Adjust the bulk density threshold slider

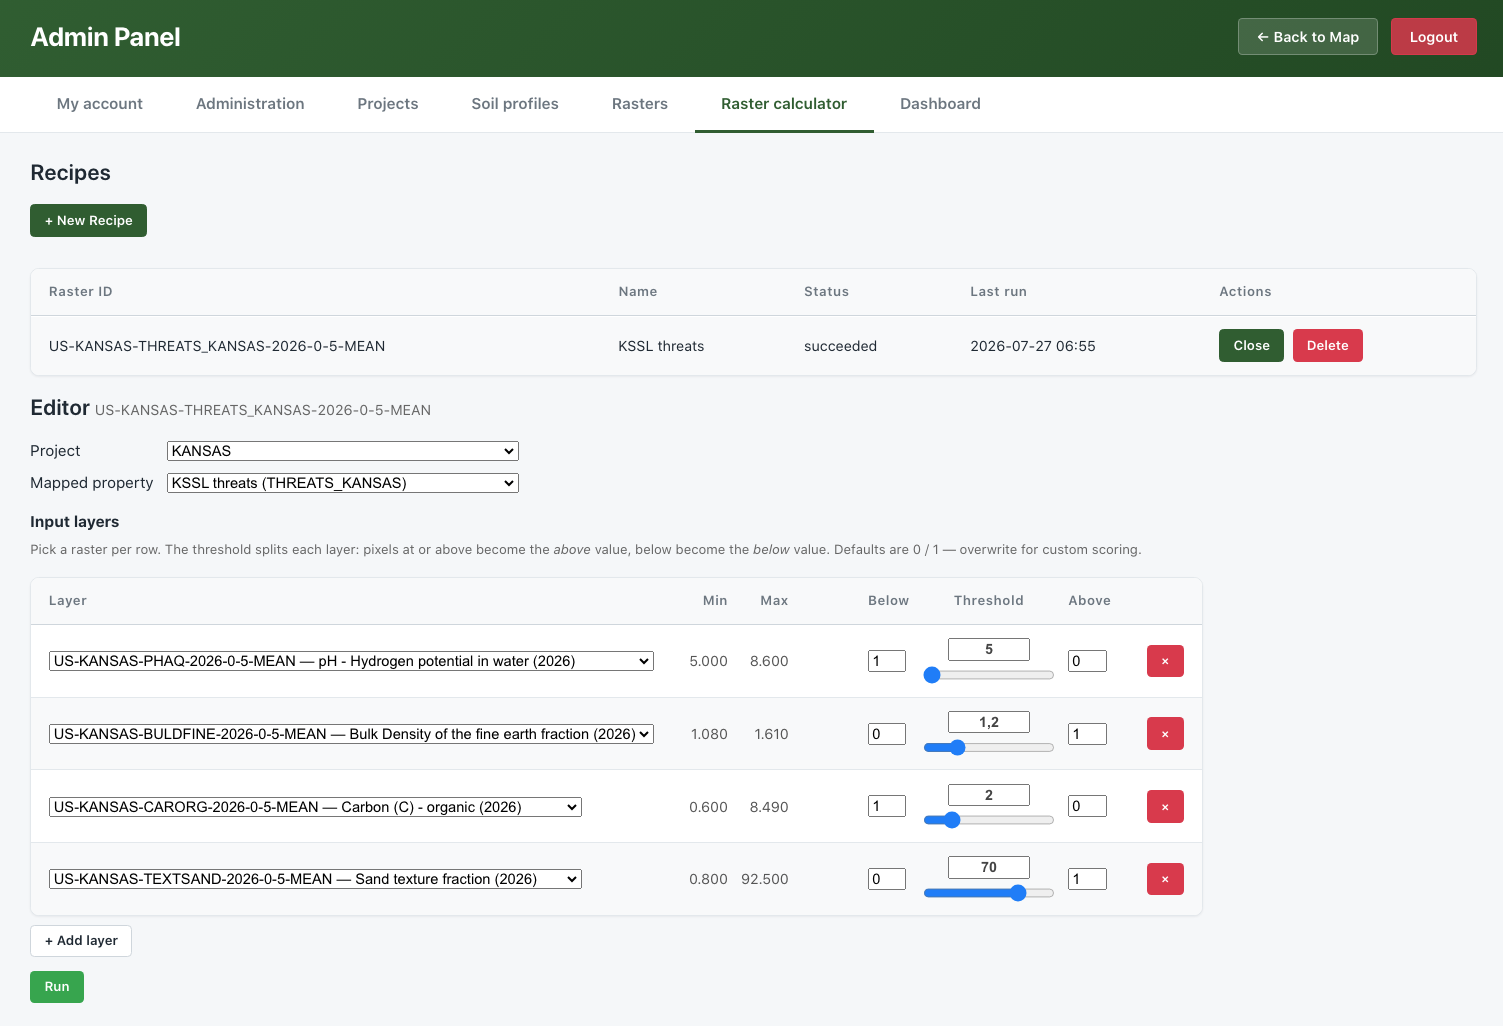click(989, 747)
